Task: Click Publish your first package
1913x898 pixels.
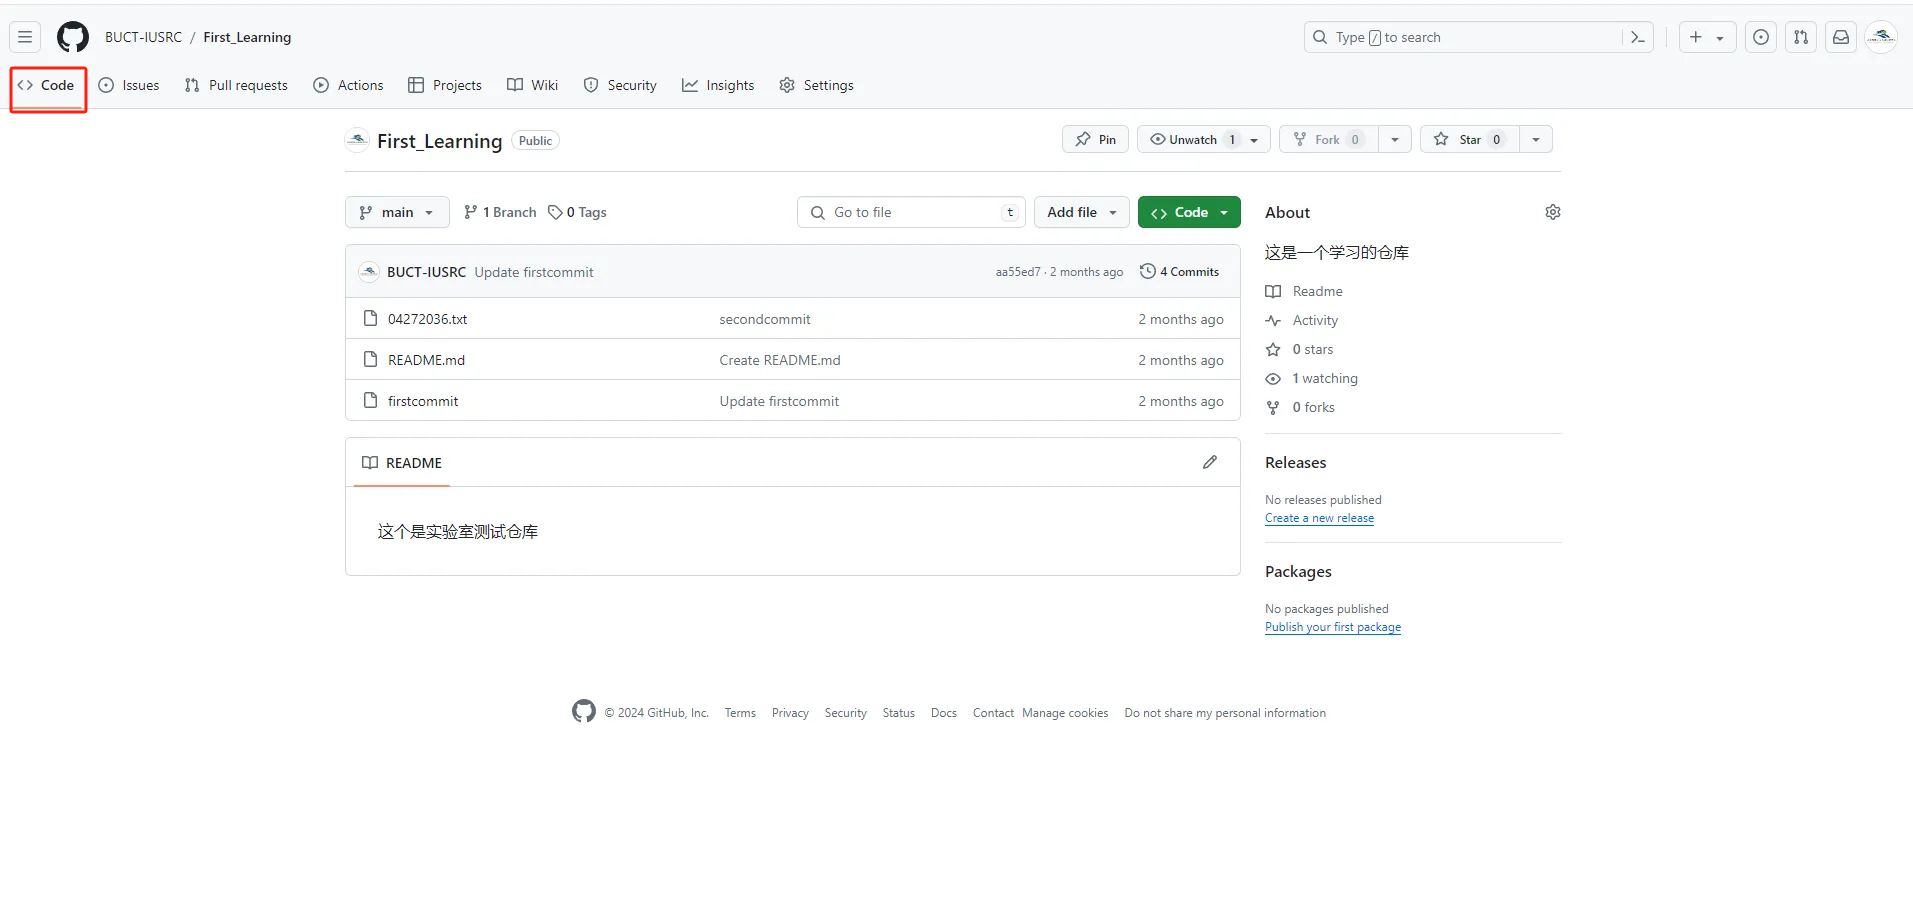Action: tap(1333, 627)
